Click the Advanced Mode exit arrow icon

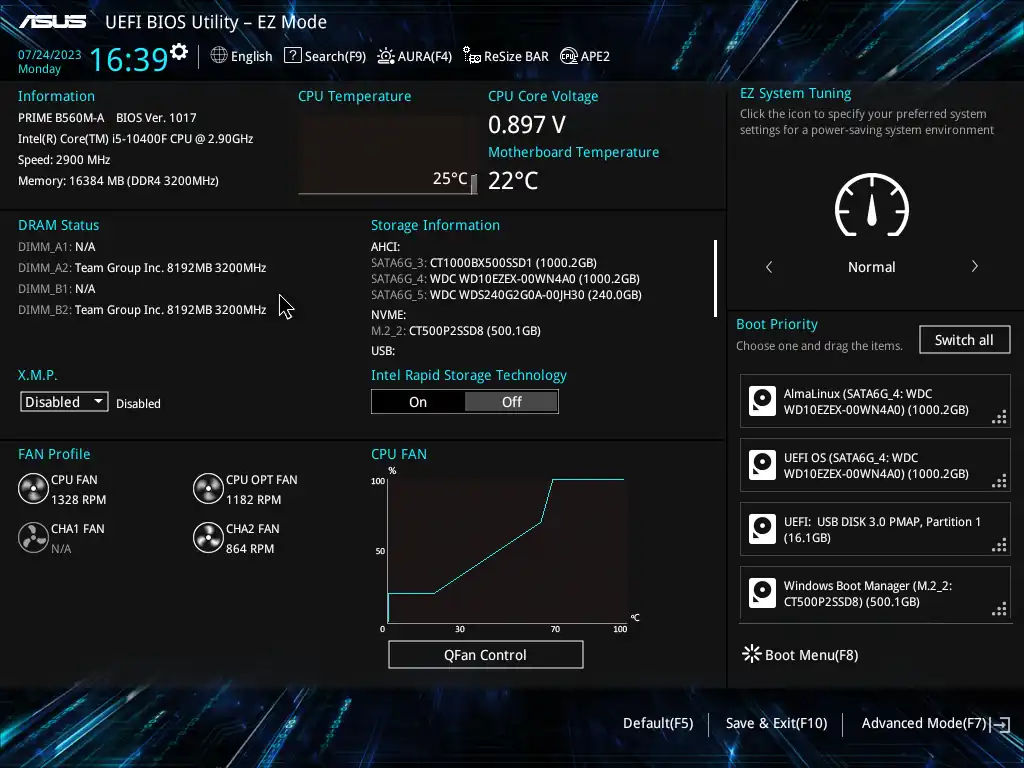coord(1001,724)
